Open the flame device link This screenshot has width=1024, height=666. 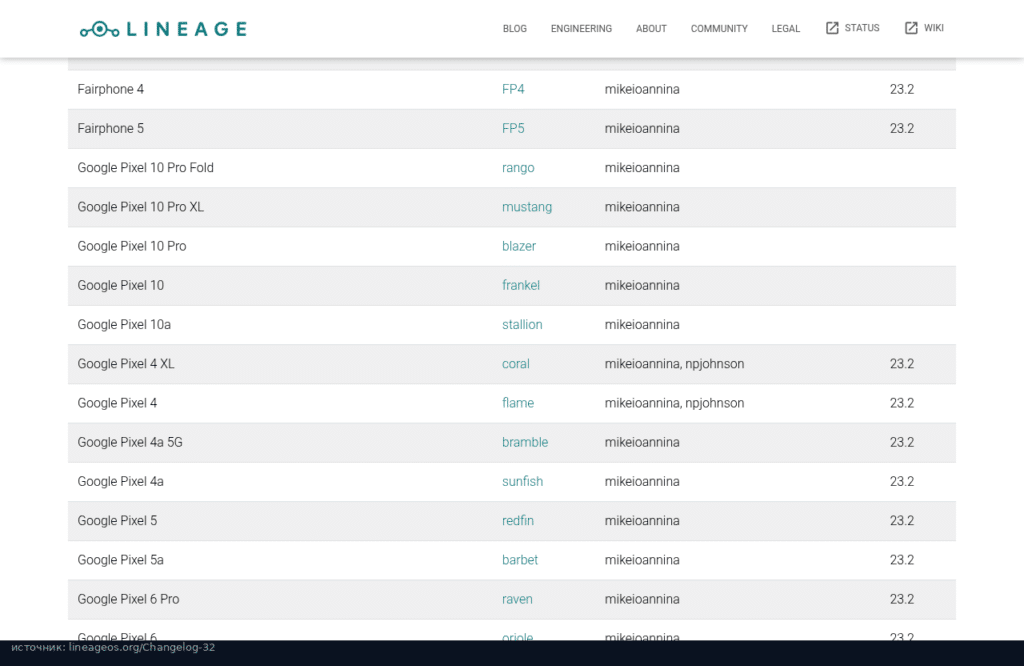[518, 403]
